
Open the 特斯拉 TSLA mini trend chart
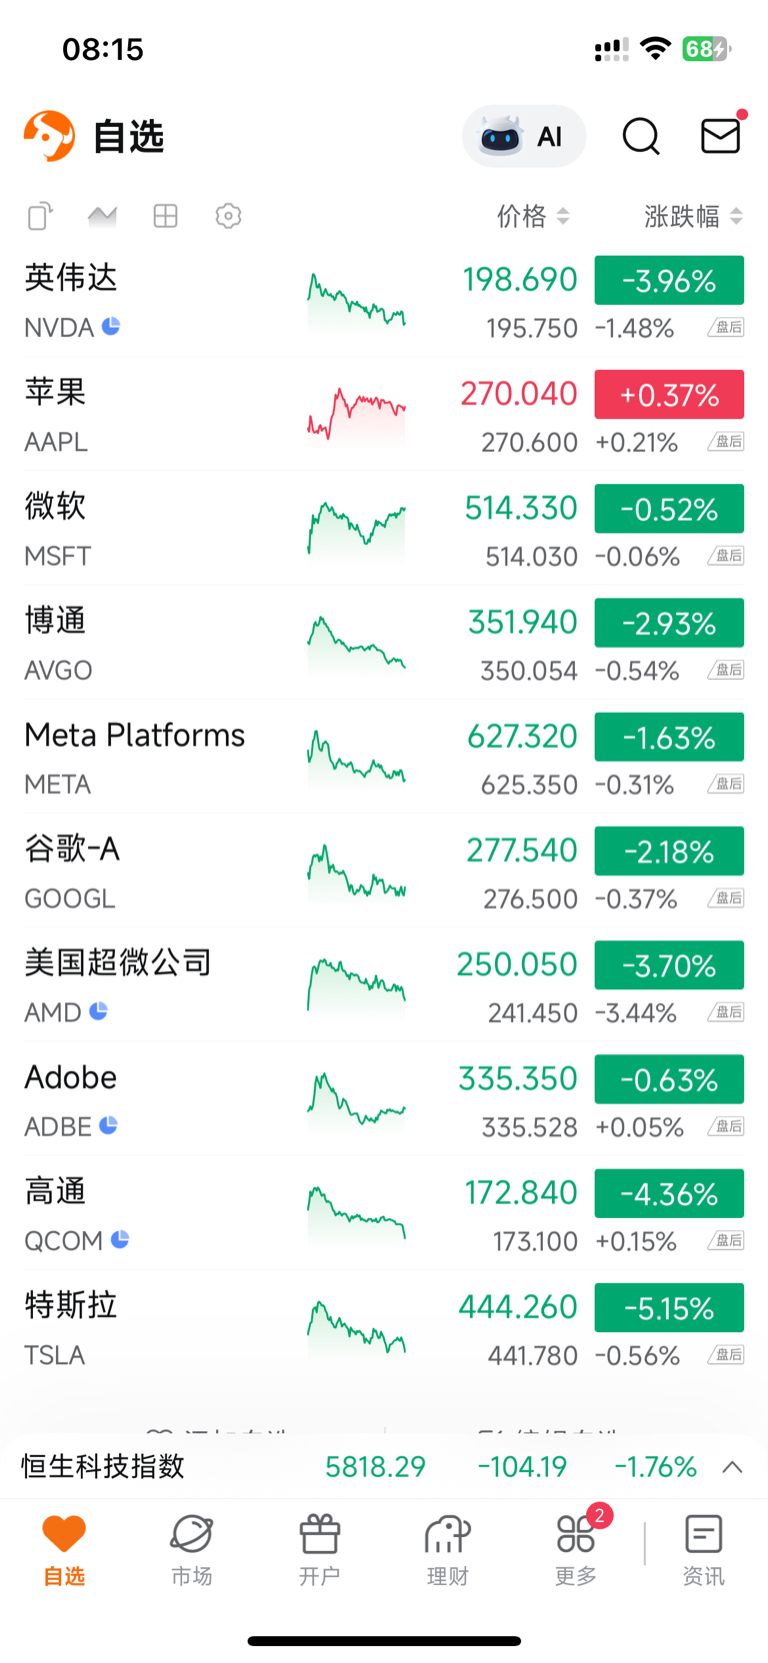(x=356, y=1327)
